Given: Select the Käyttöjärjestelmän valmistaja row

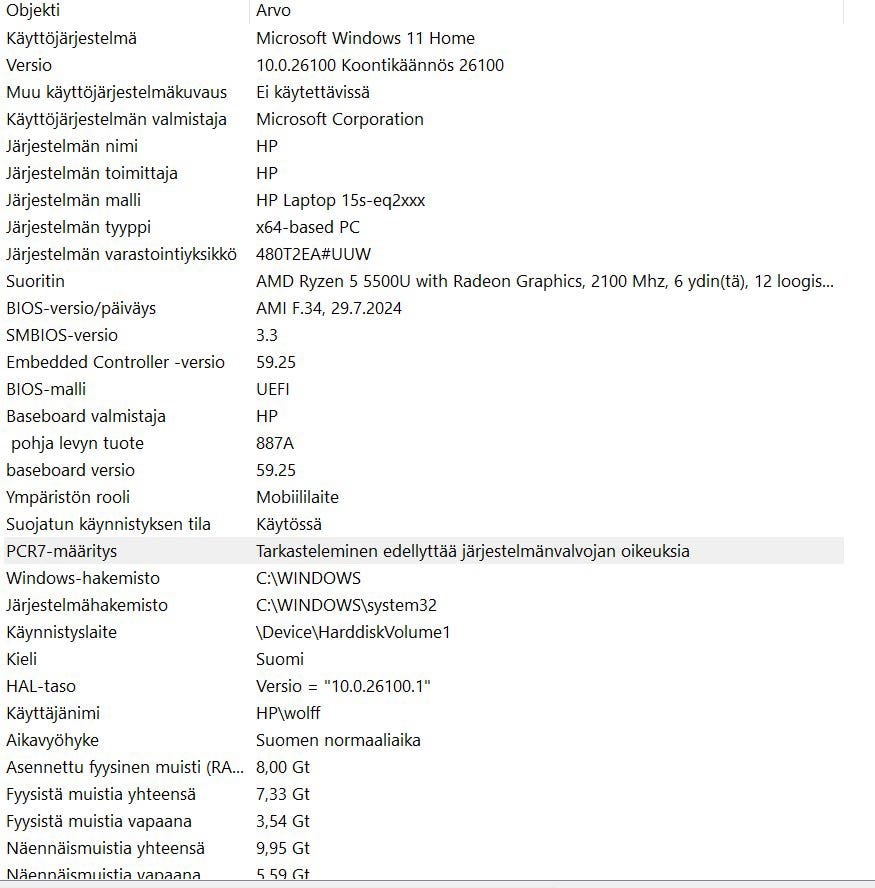Looking at the screenshot, I should point(424,119).
